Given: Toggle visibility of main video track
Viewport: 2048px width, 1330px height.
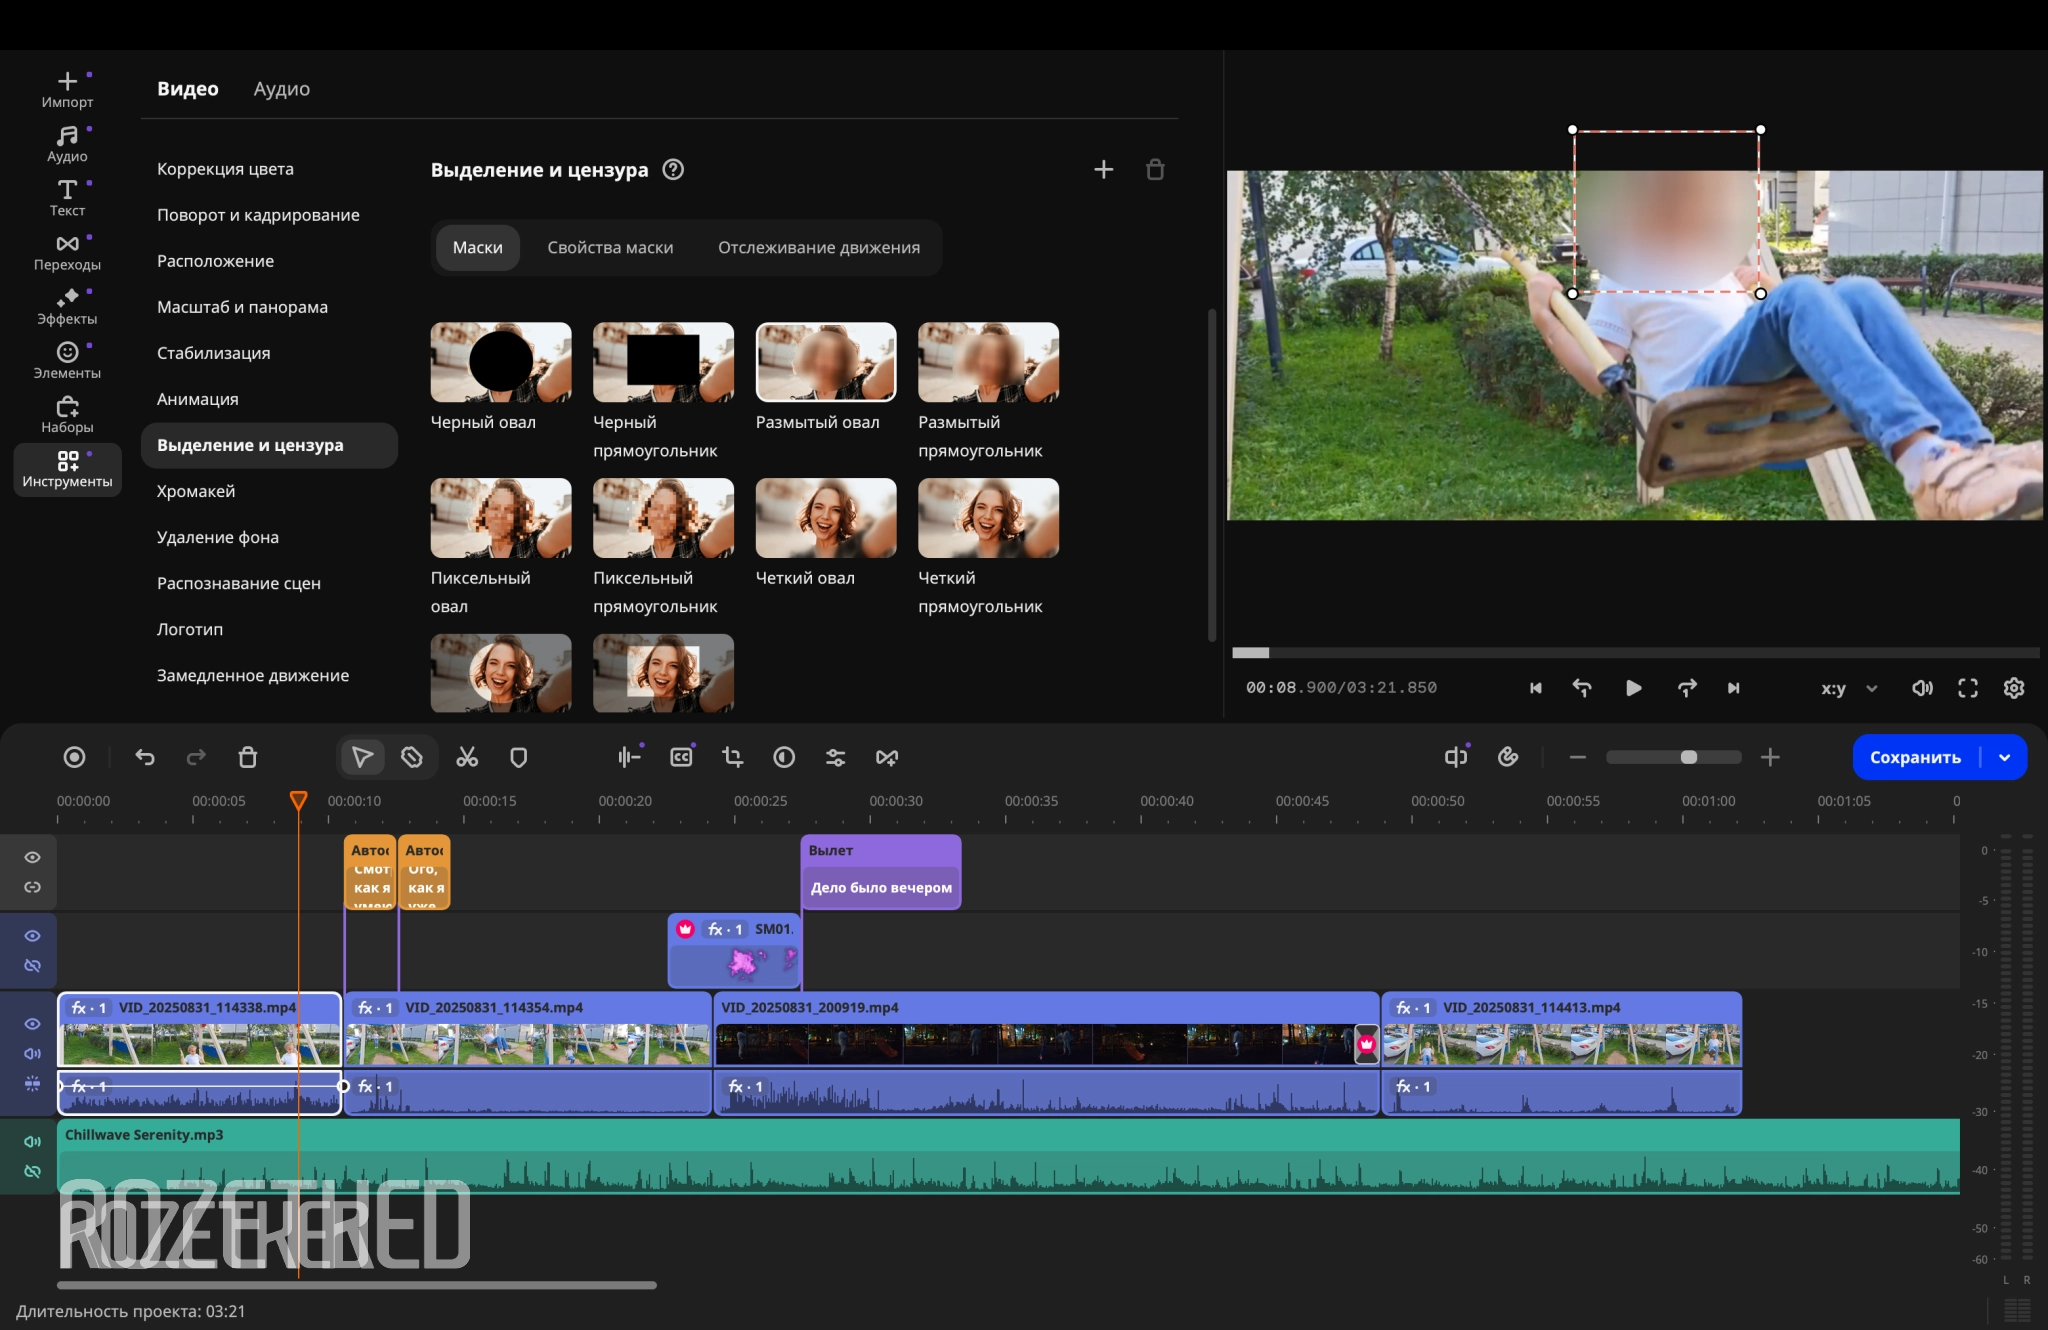Looking at the screenshot, I should click(32, 1024).
